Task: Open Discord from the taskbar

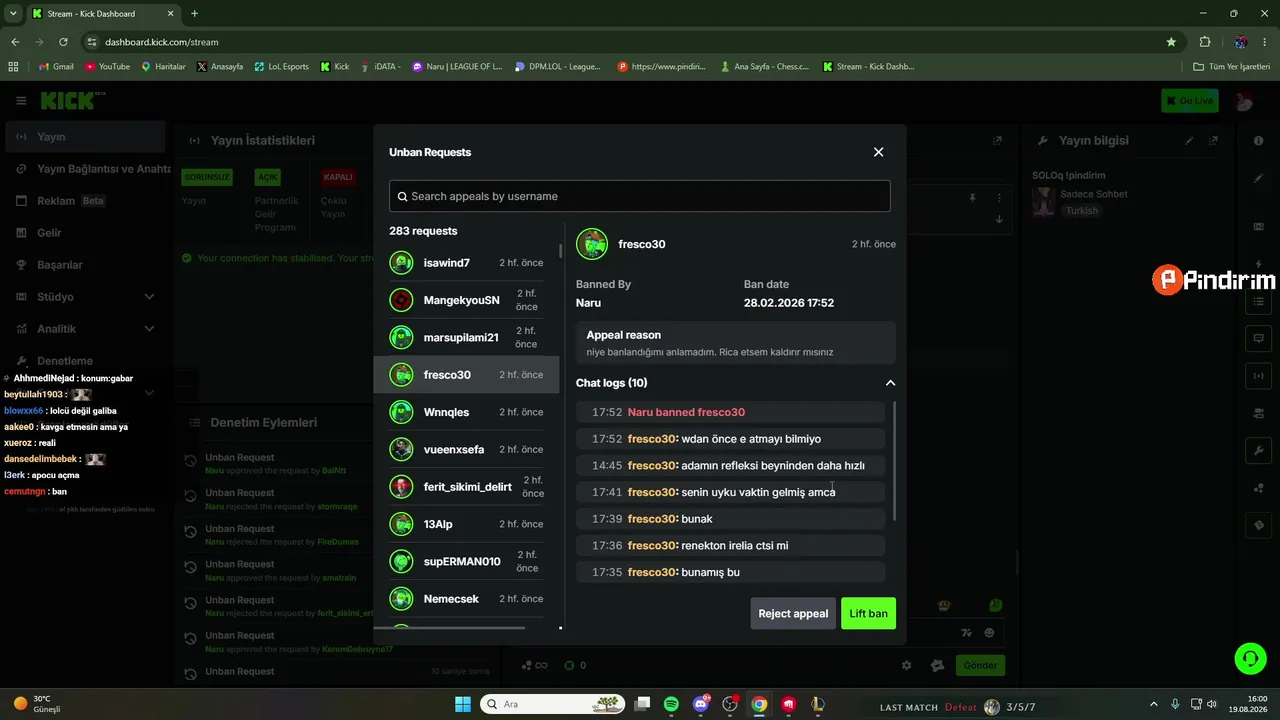Action: 701,704
